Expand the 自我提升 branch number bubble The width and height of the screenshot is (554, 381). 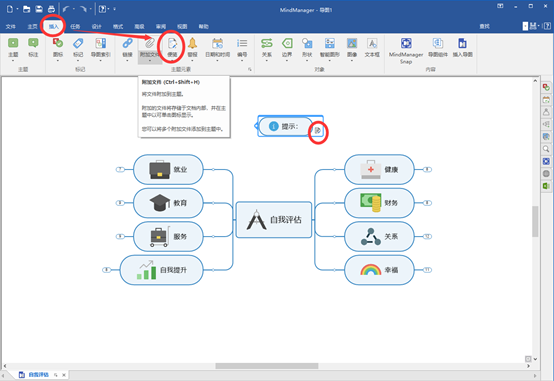click(106, 270)
